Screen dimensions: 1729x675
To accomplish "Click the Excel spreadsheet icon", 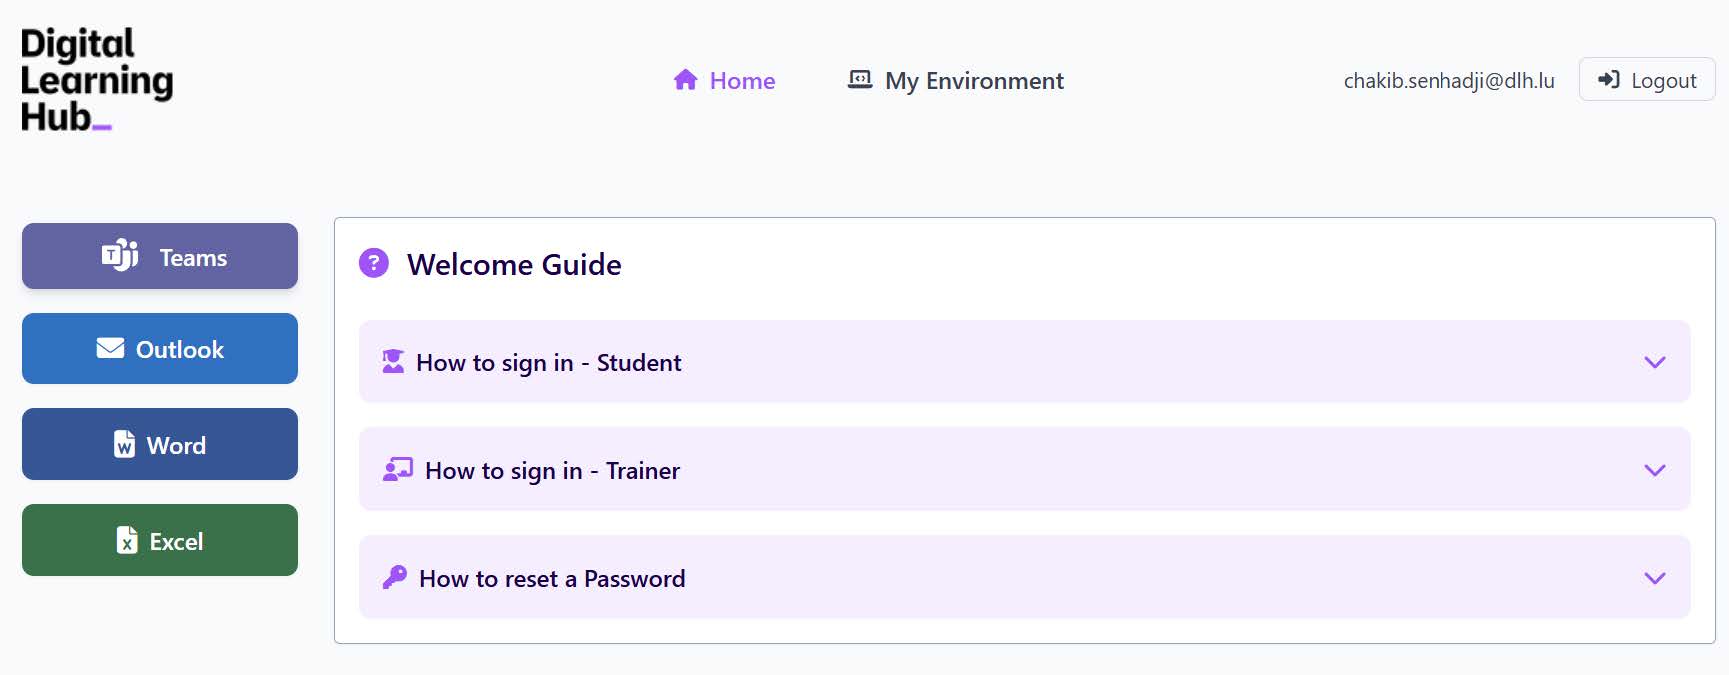I will pos(127,541).
